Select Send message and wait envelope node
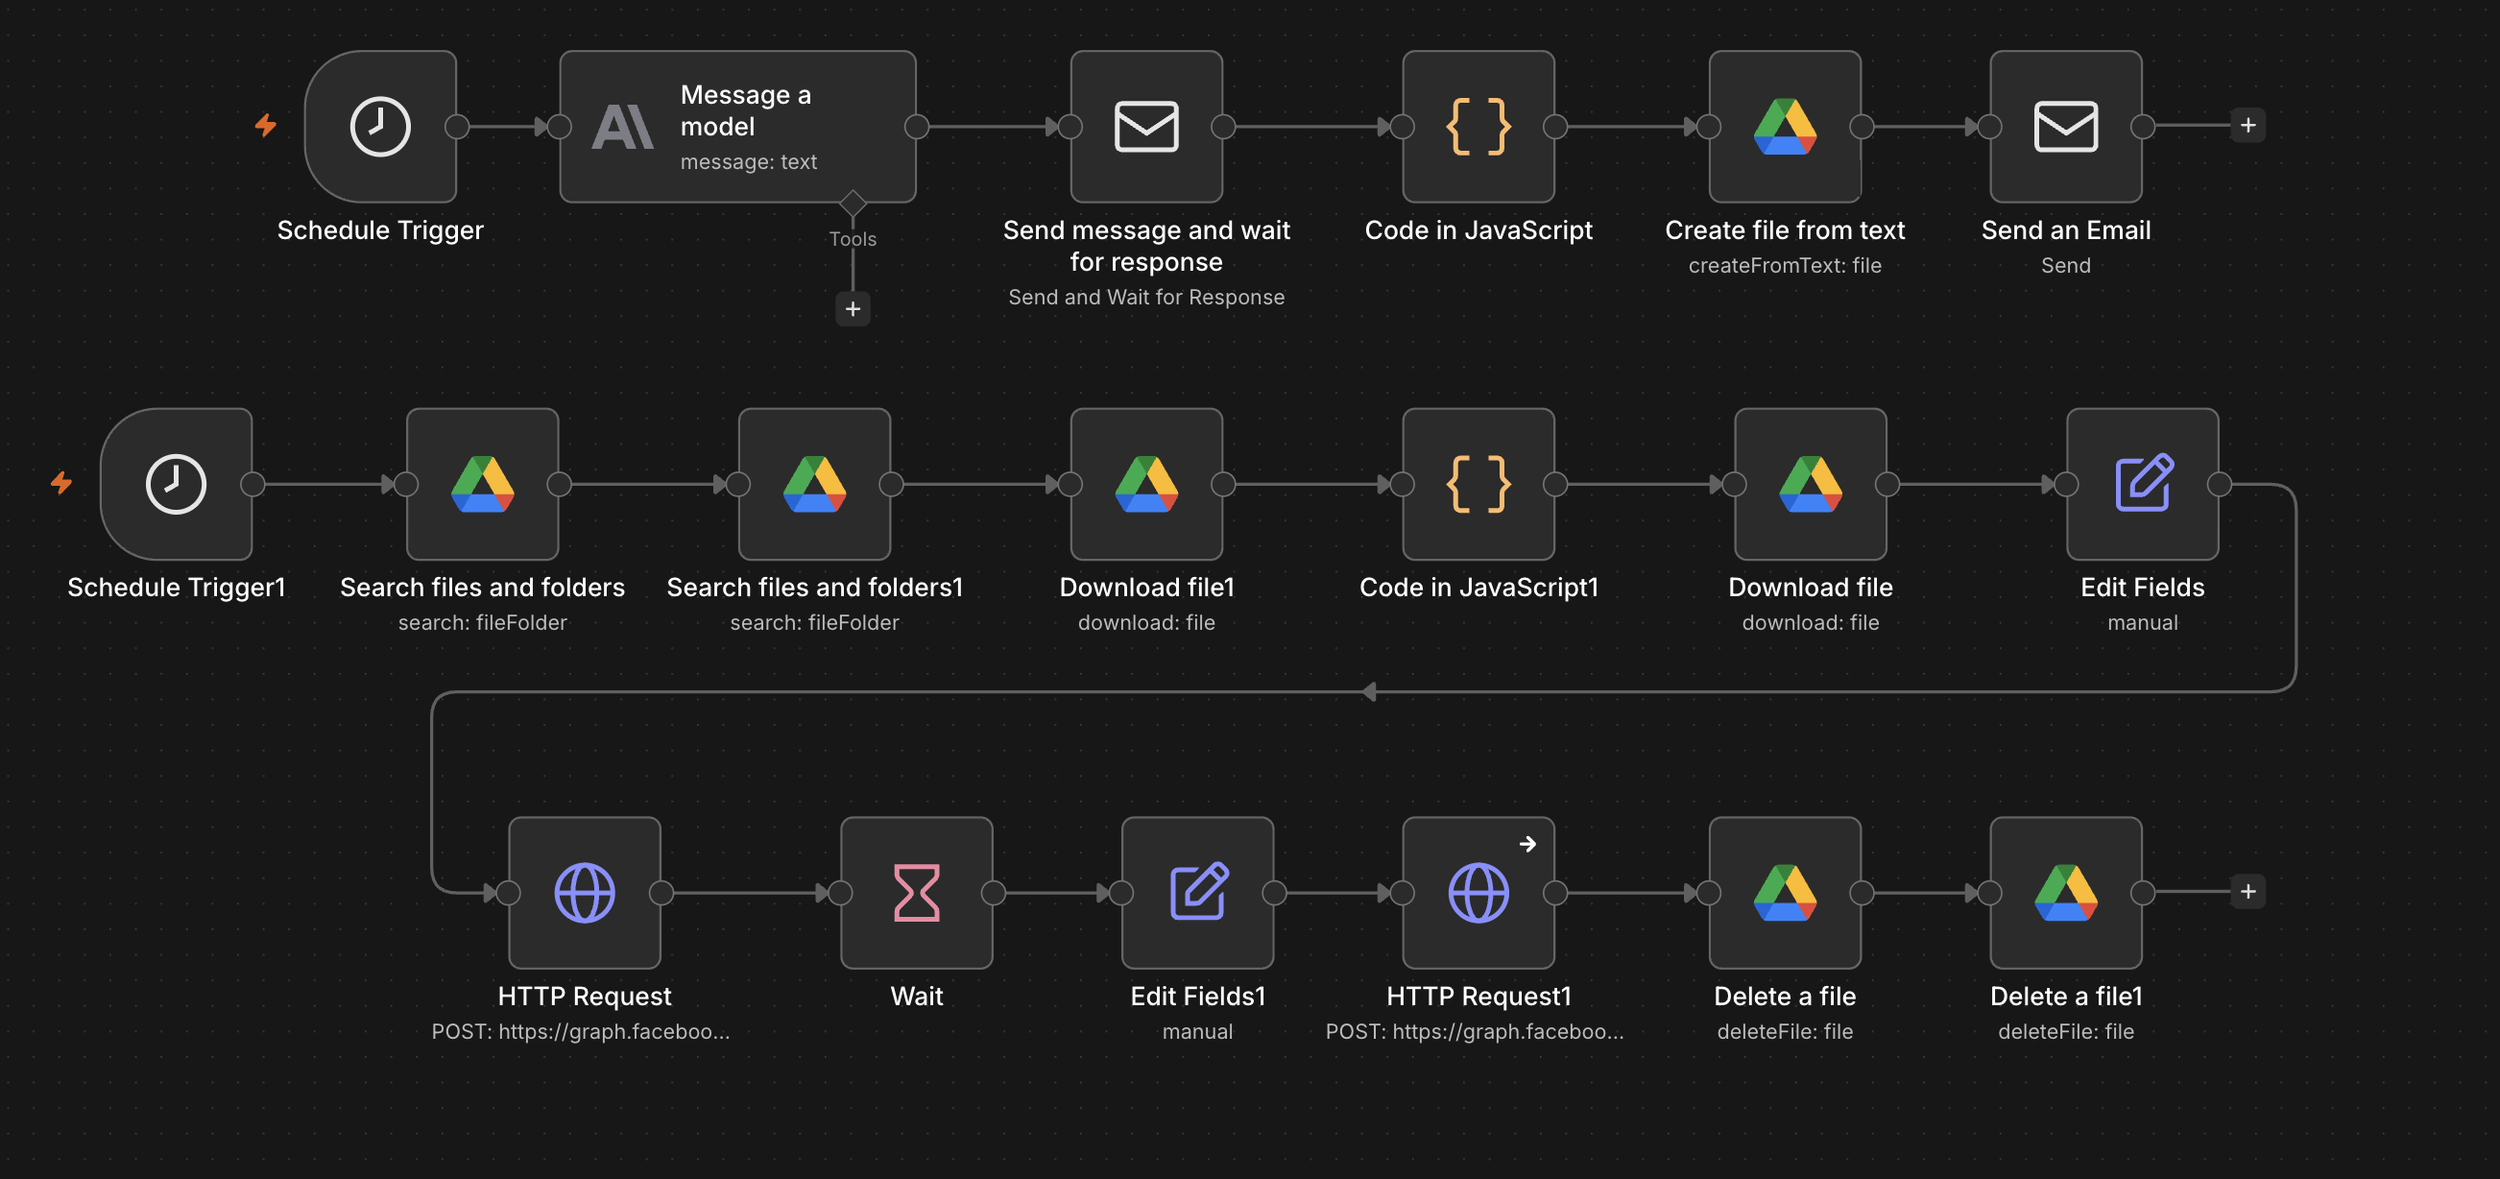This screenshot has height=1179, width=2500. tap(1146, 127)
